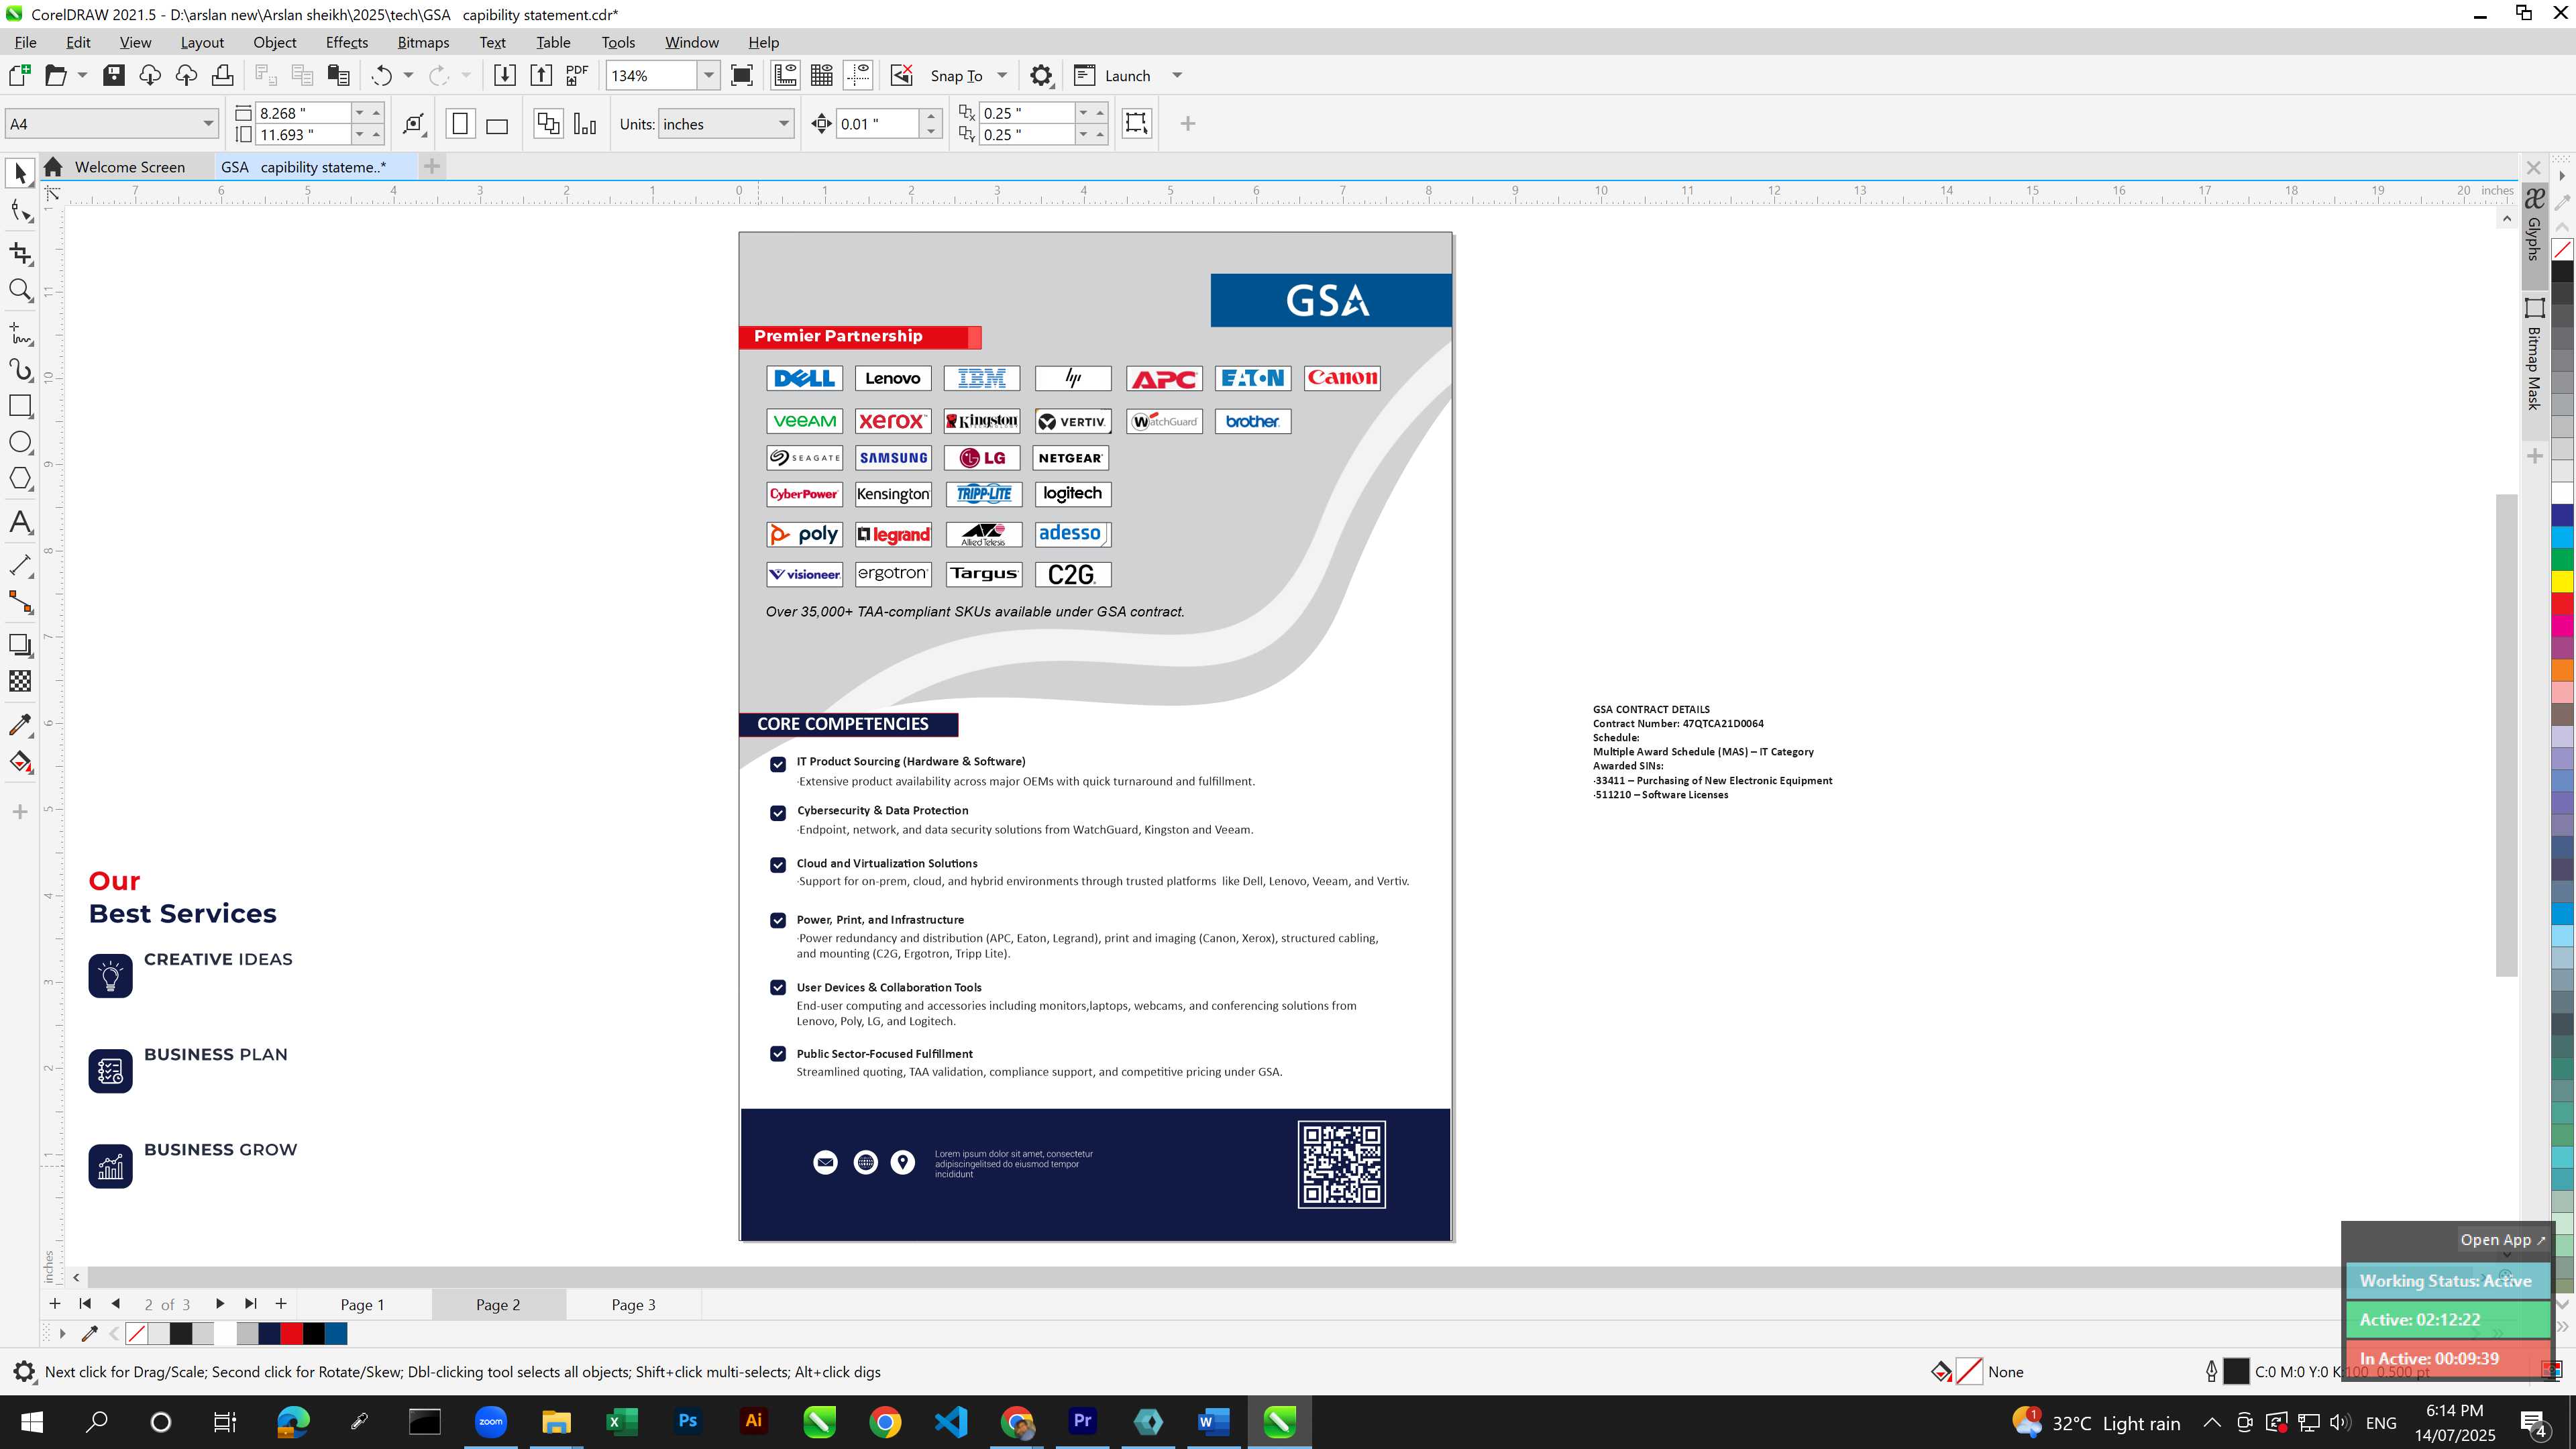Toggle Snap off button
2576x1449 pixels.
click(901, 75)
